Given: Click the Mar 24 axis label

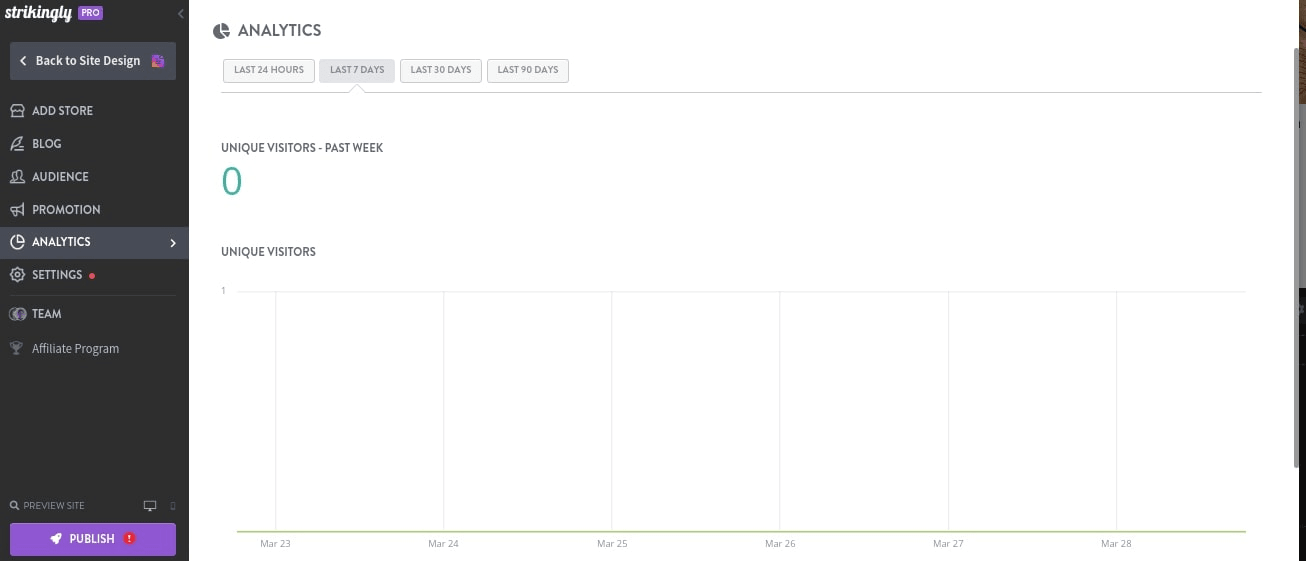Looking at the screenshot, I should [443, 544].
